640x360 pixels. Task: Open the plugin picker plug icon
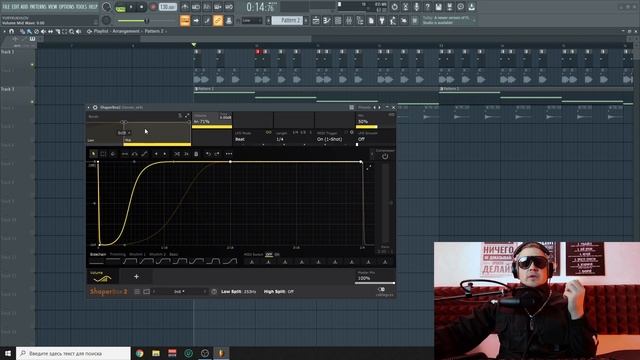pyautogui.click(x=382, y=20)
